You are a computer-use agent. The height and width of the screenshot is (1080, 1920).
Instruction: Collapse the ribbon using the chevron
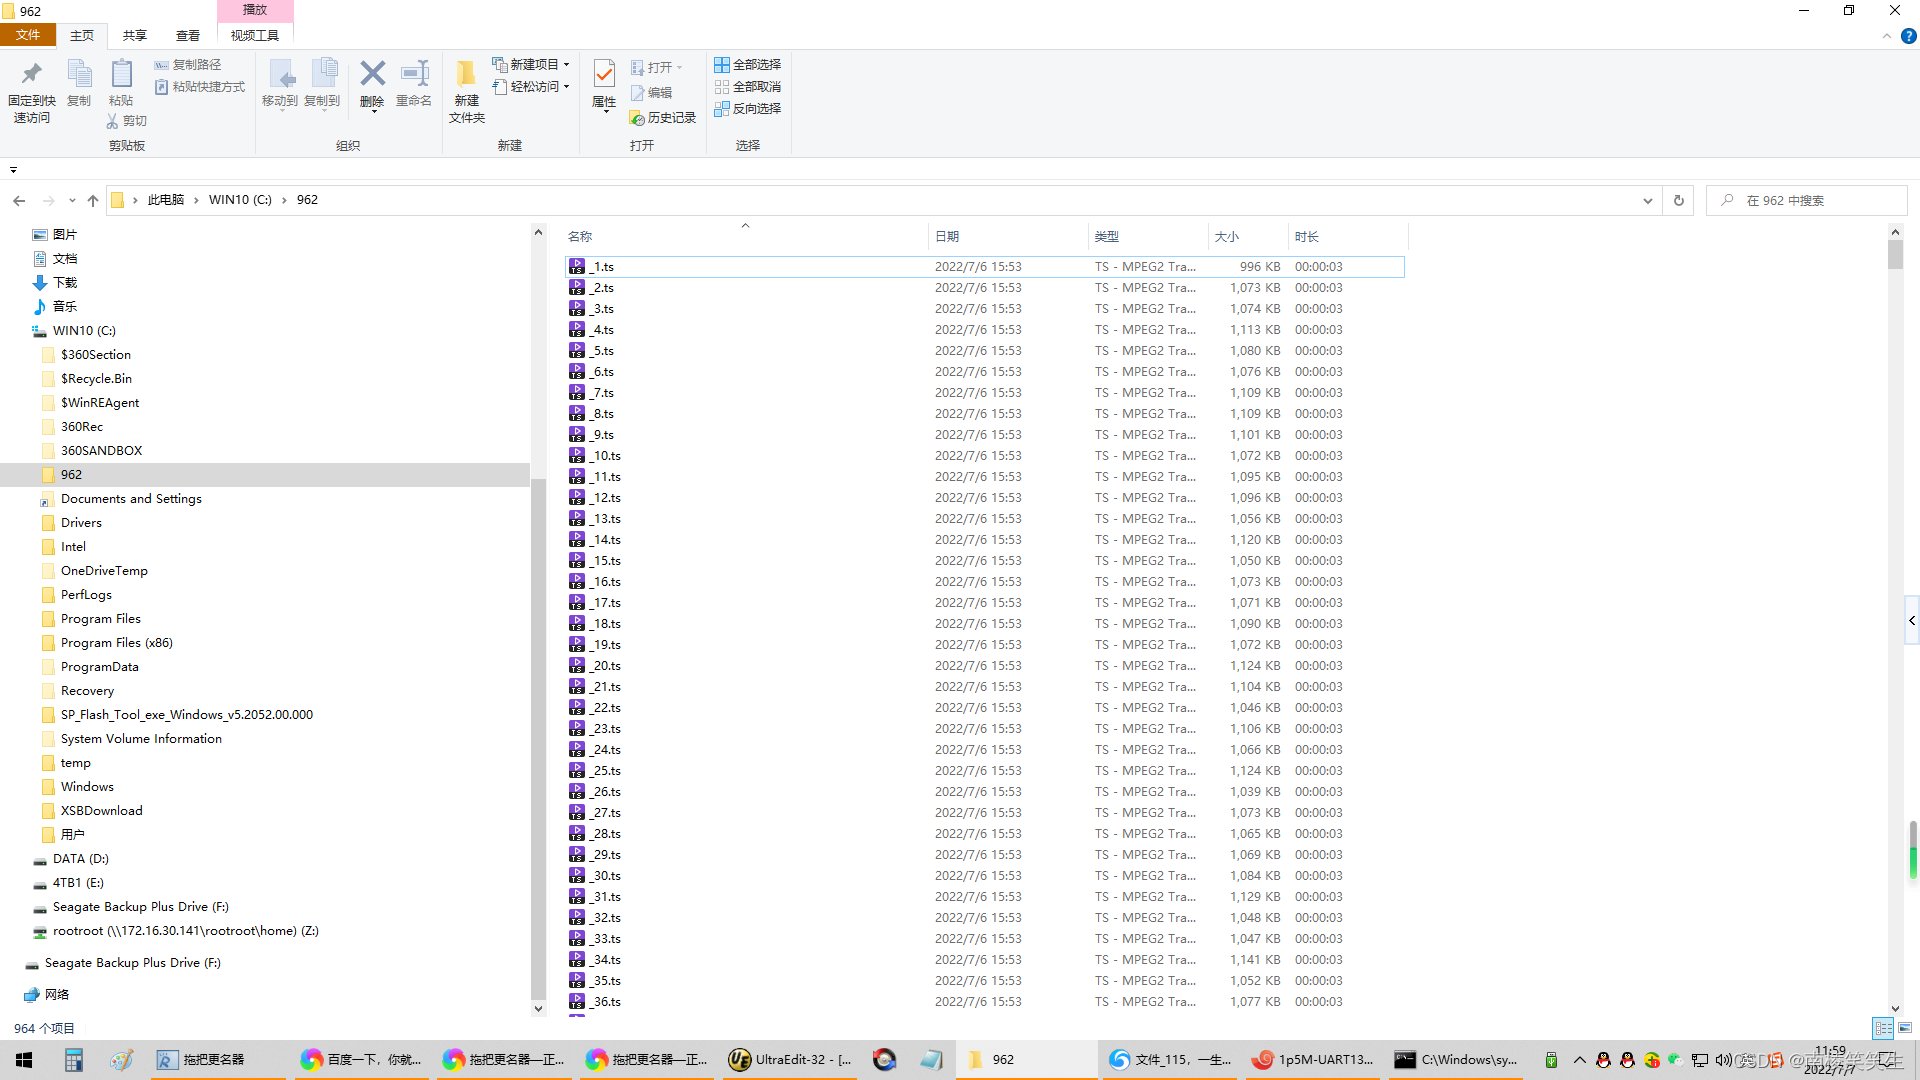(x=1887, y=36)
